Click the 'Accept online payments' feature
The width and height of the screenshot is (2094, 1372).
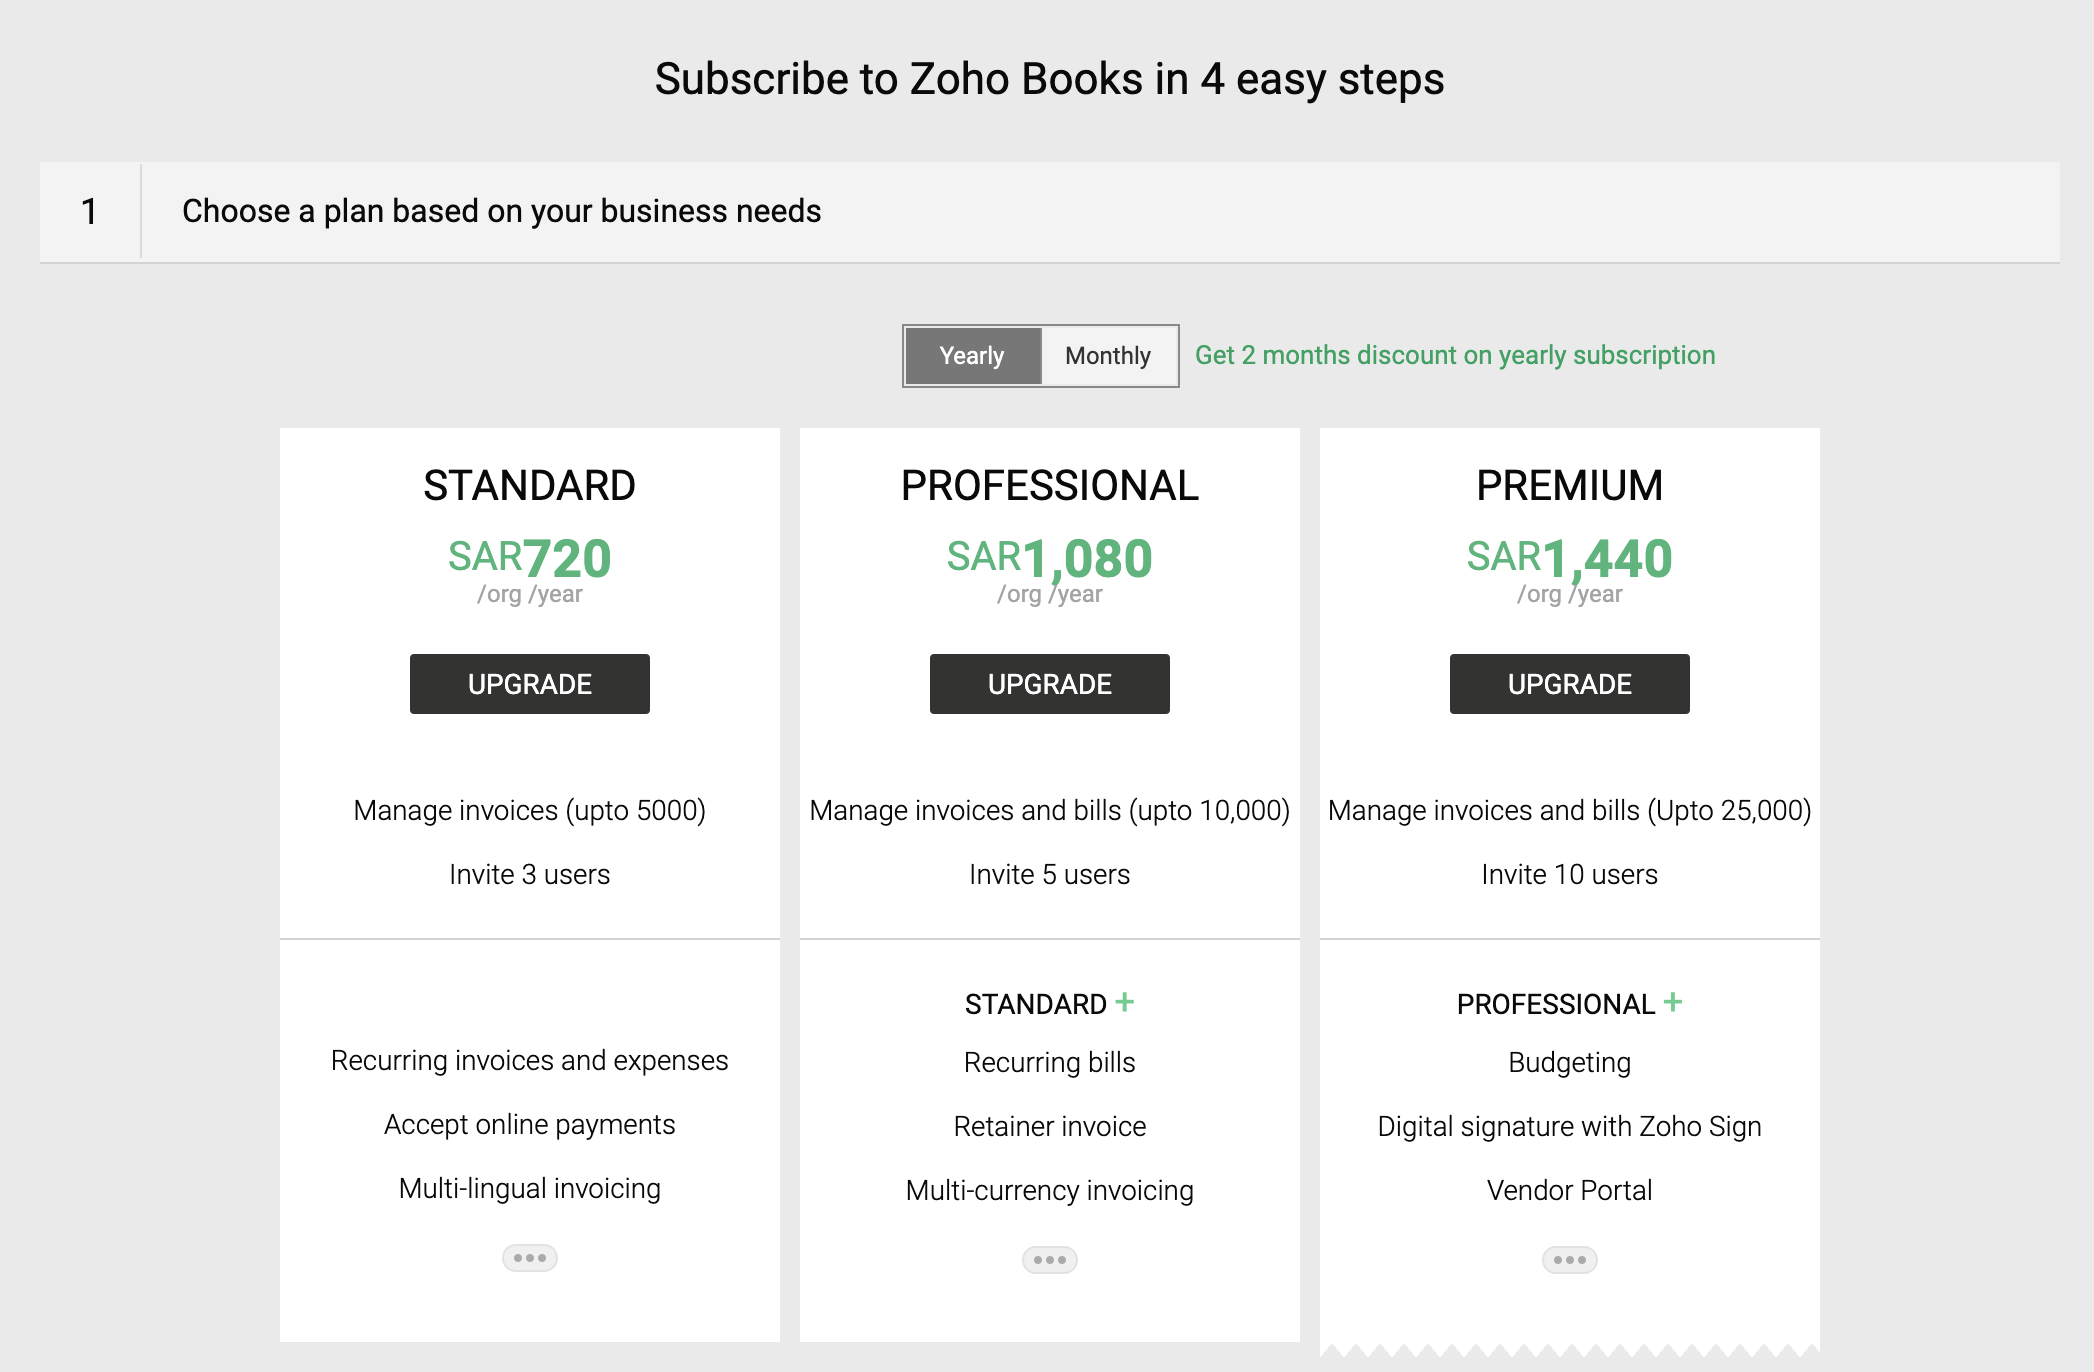coord(530,1125)
